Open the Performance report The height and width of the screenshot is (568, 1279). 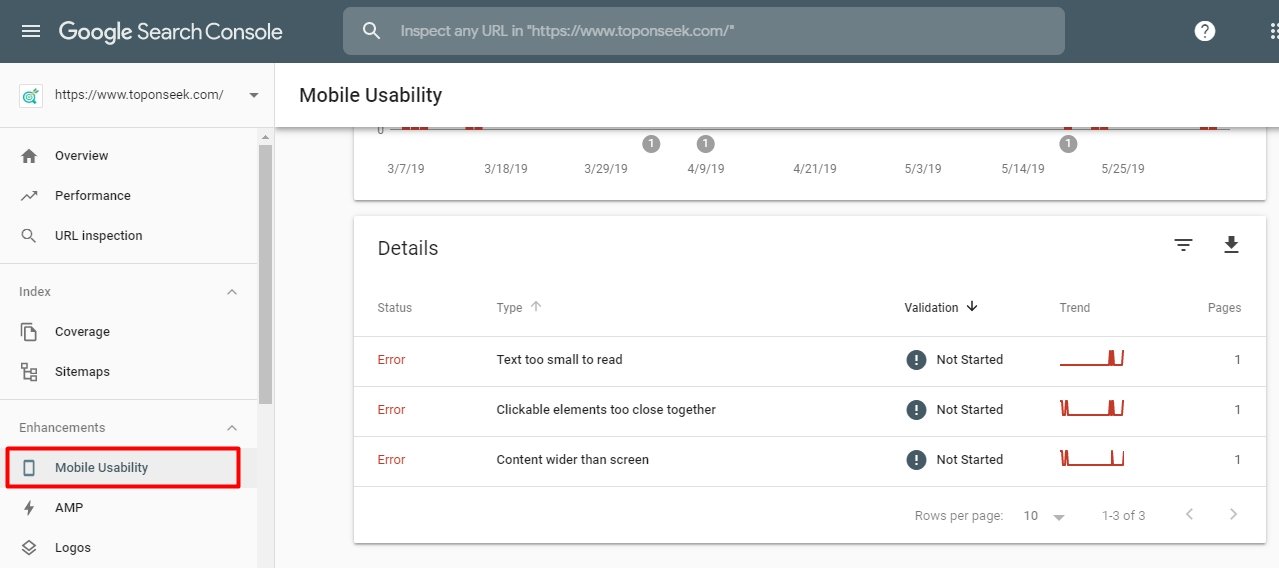[x=92, y=196]
